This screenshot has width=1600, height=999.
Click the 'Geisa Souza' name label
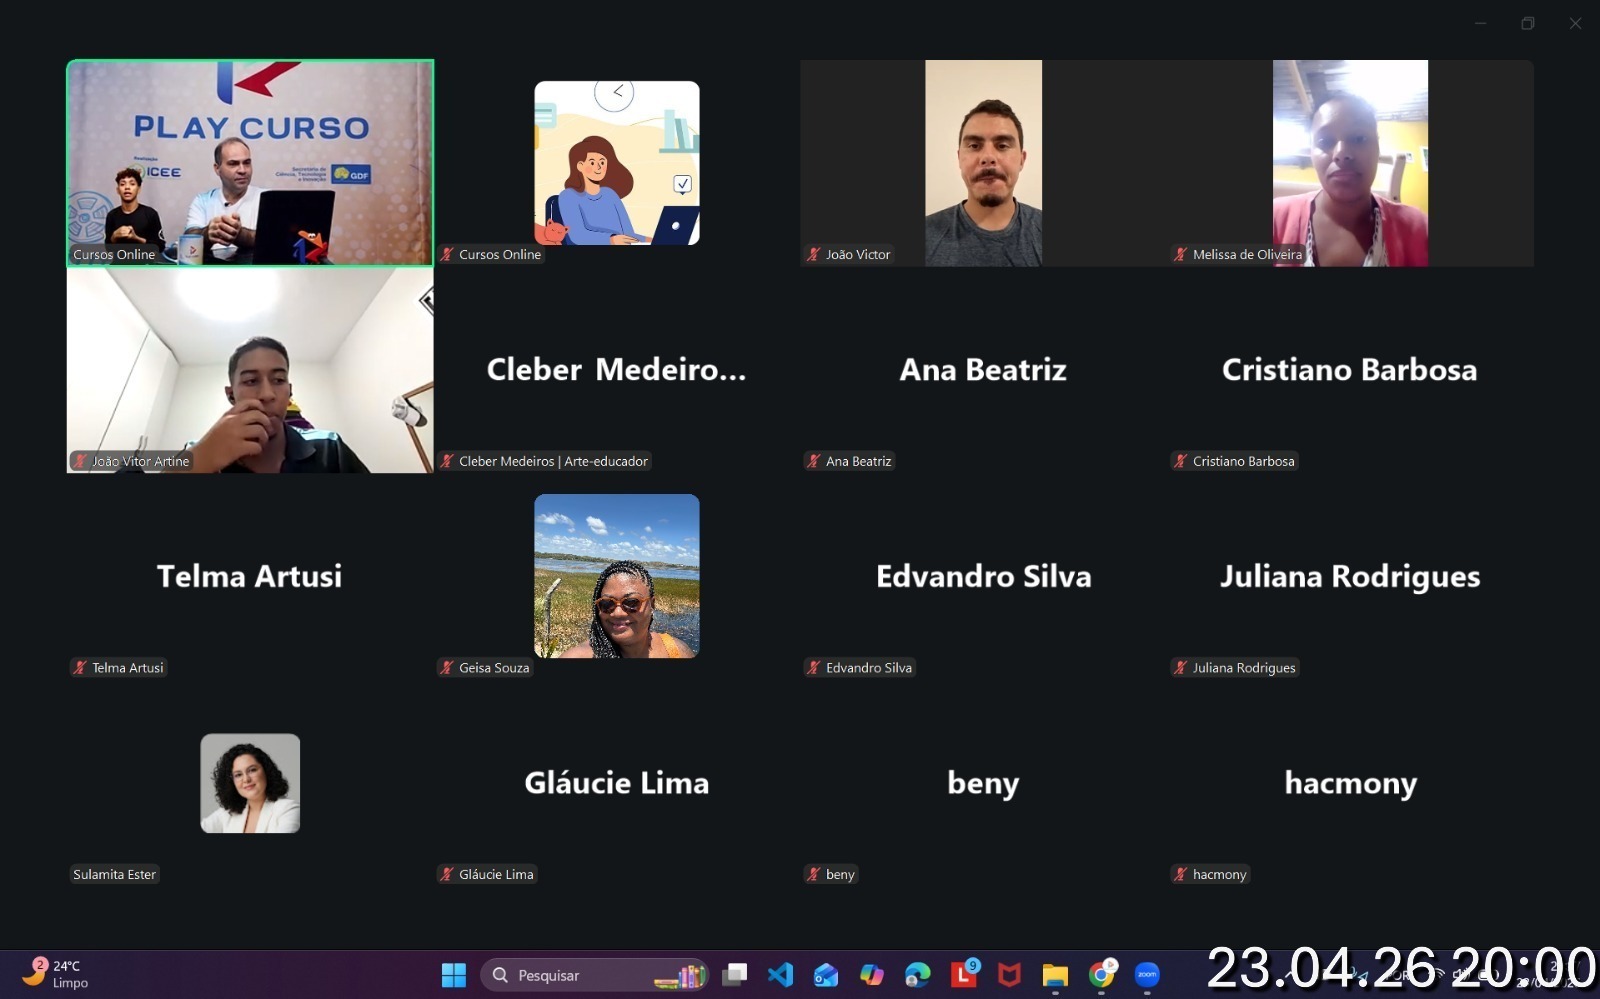(x=494, y=668)
